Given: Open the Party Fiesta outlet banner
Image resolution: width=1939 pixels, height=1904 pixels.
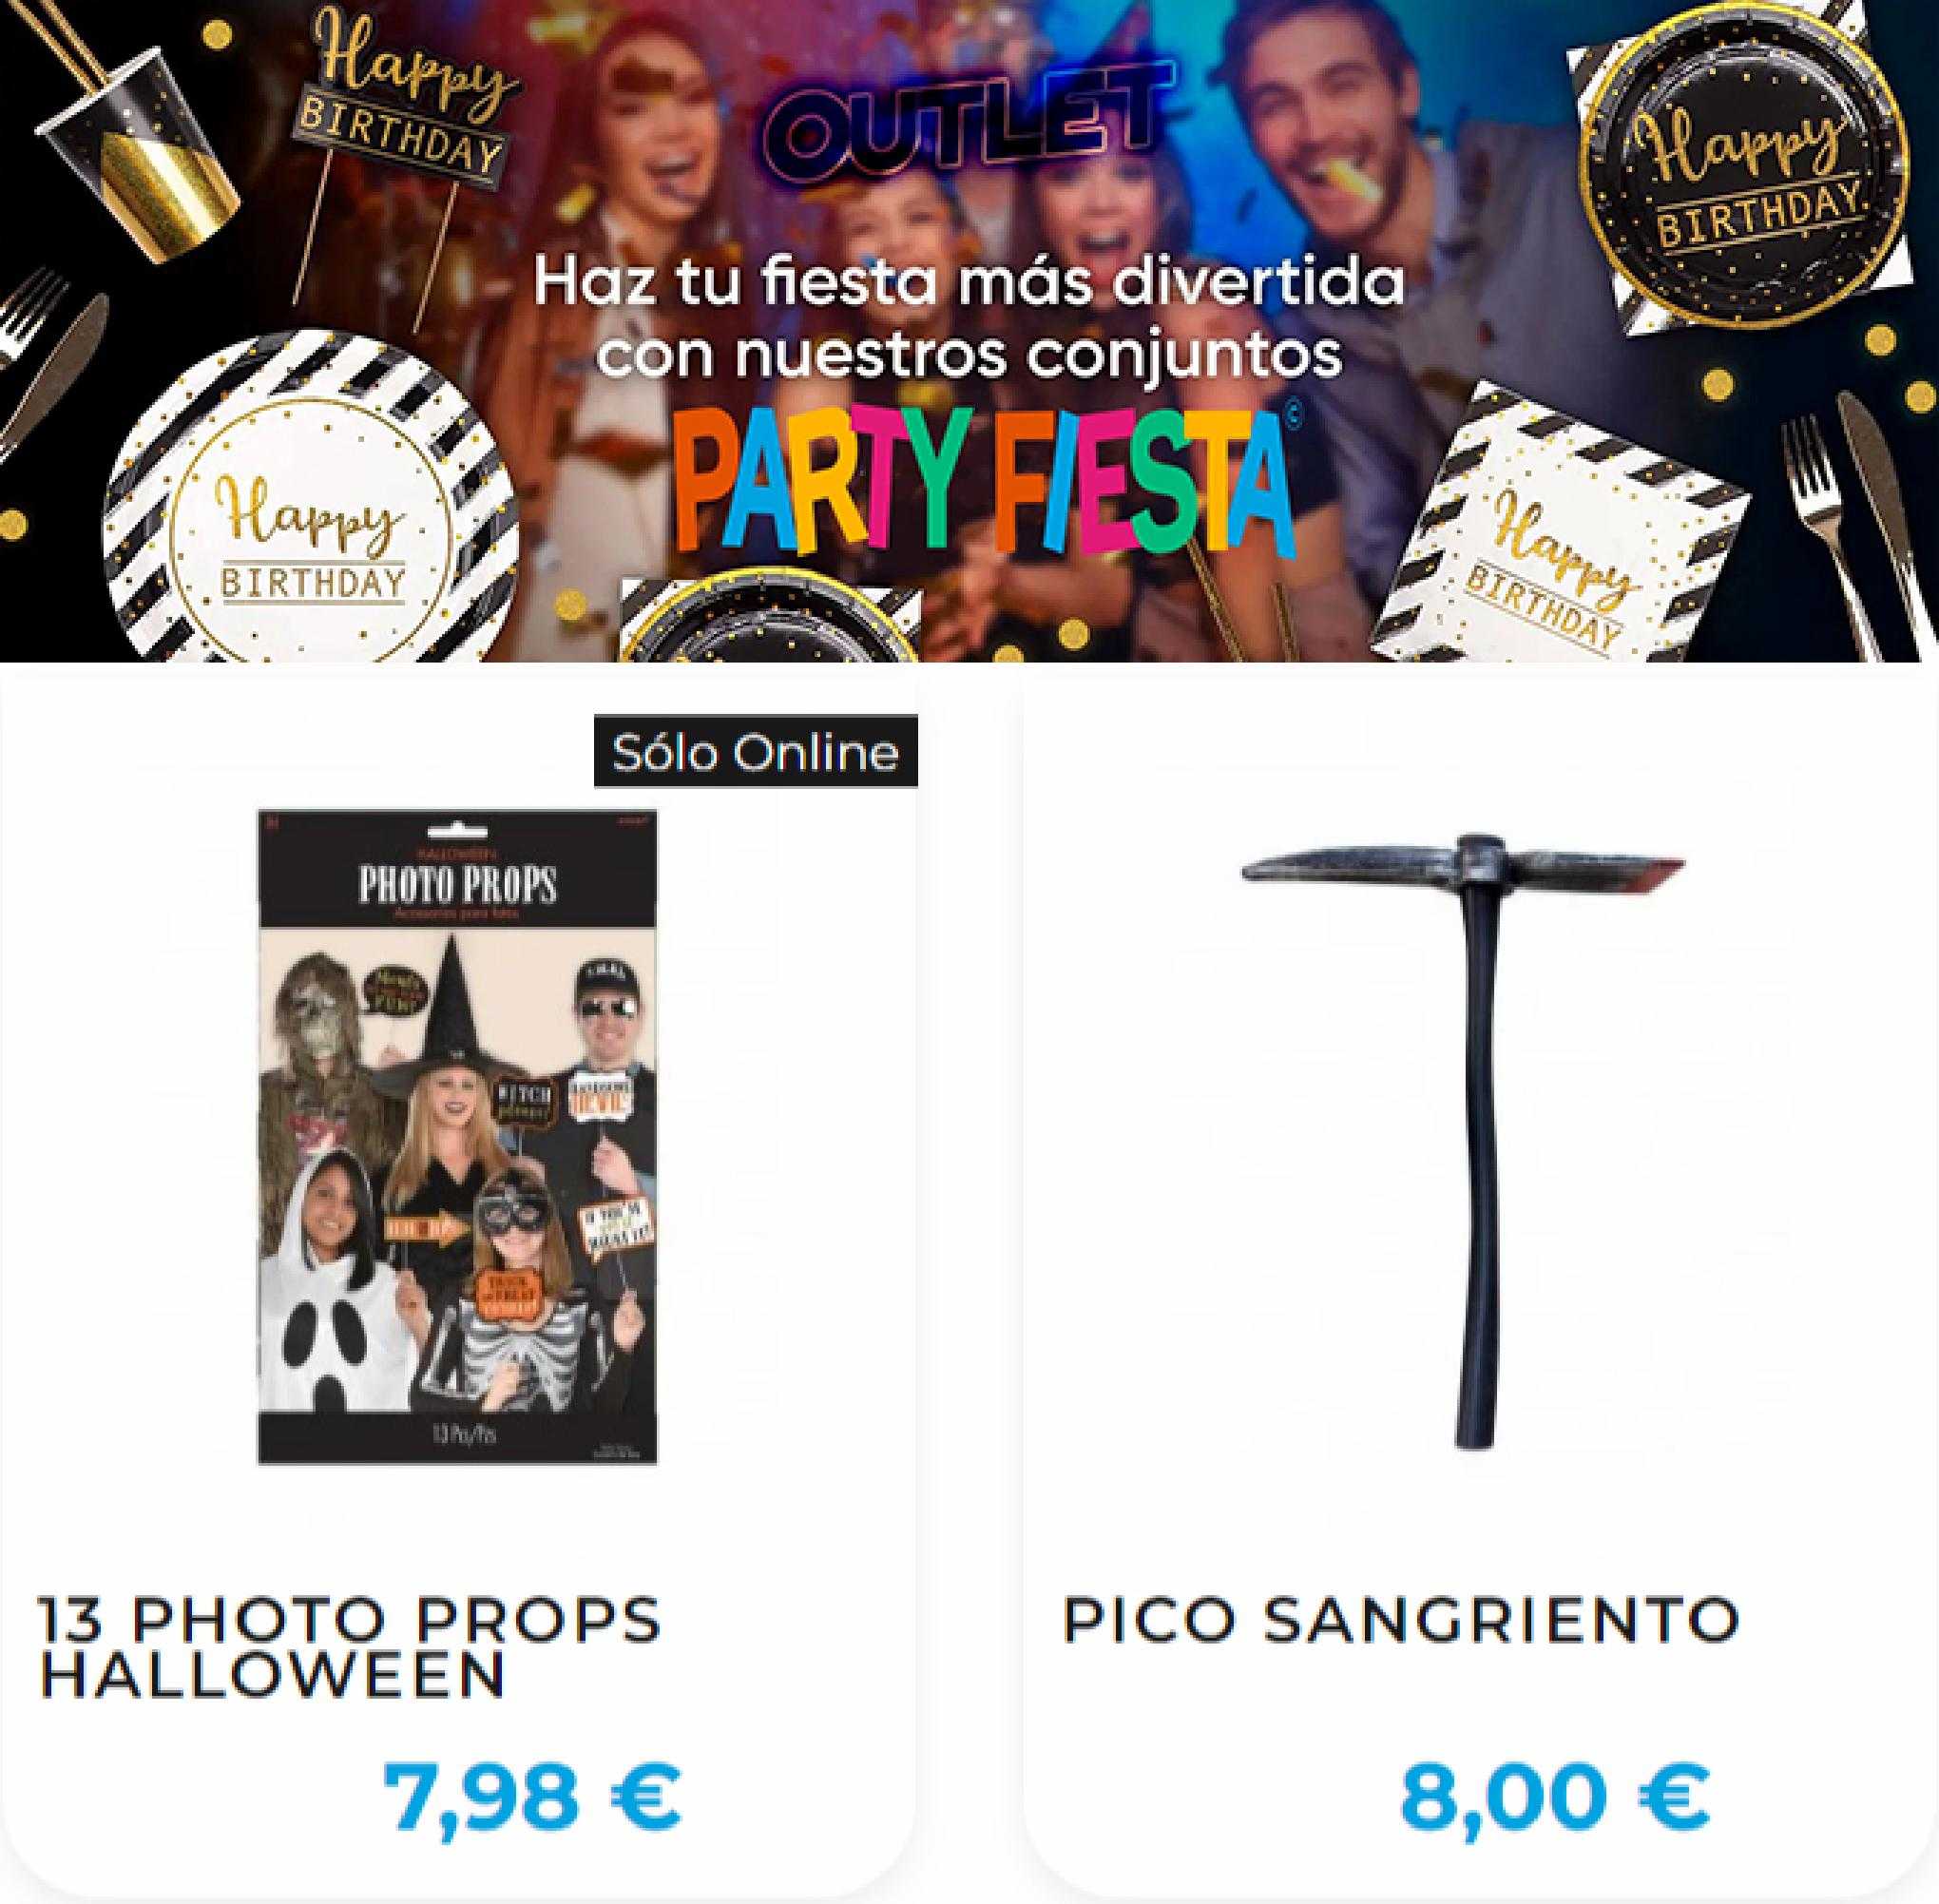Looking at the screenshot, I should point(969,330).
